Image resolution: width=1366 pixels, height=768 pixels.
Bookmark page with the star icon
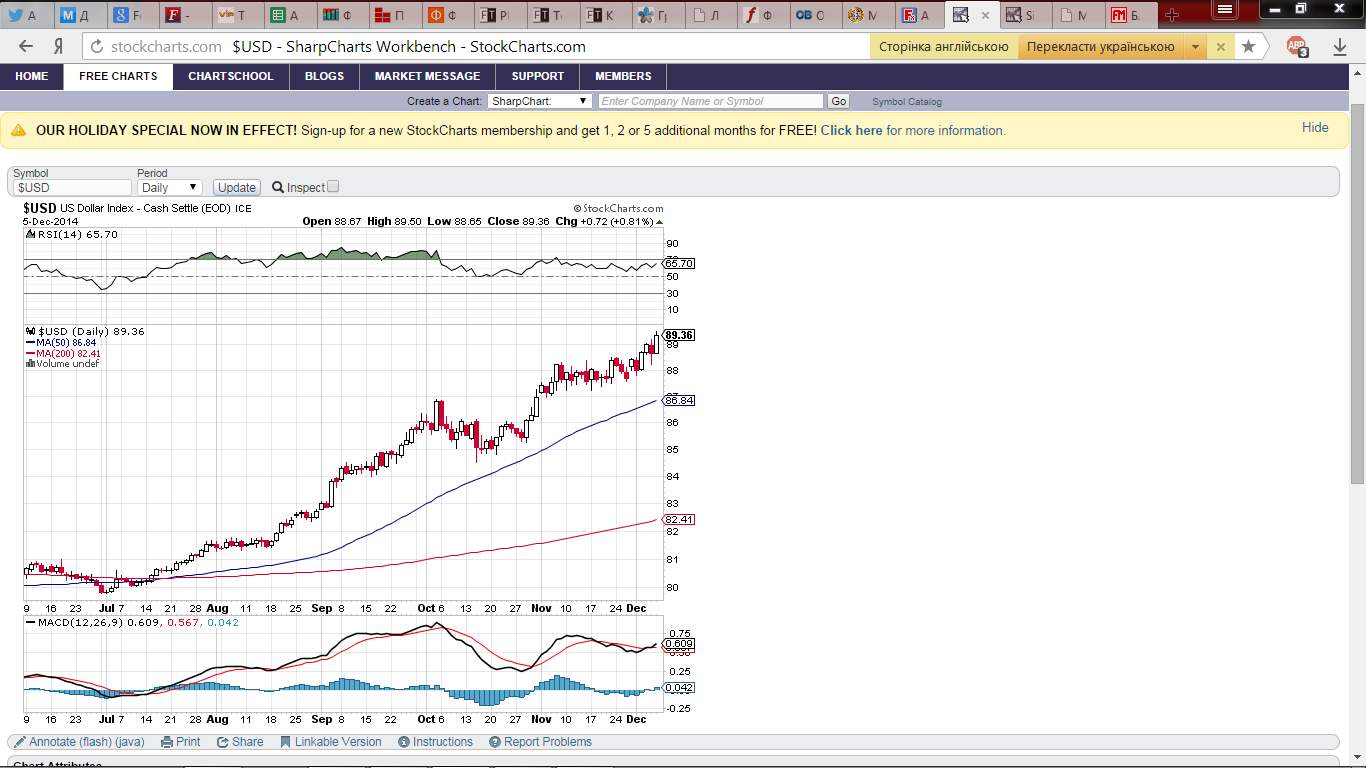click(x=1248, y=46)
